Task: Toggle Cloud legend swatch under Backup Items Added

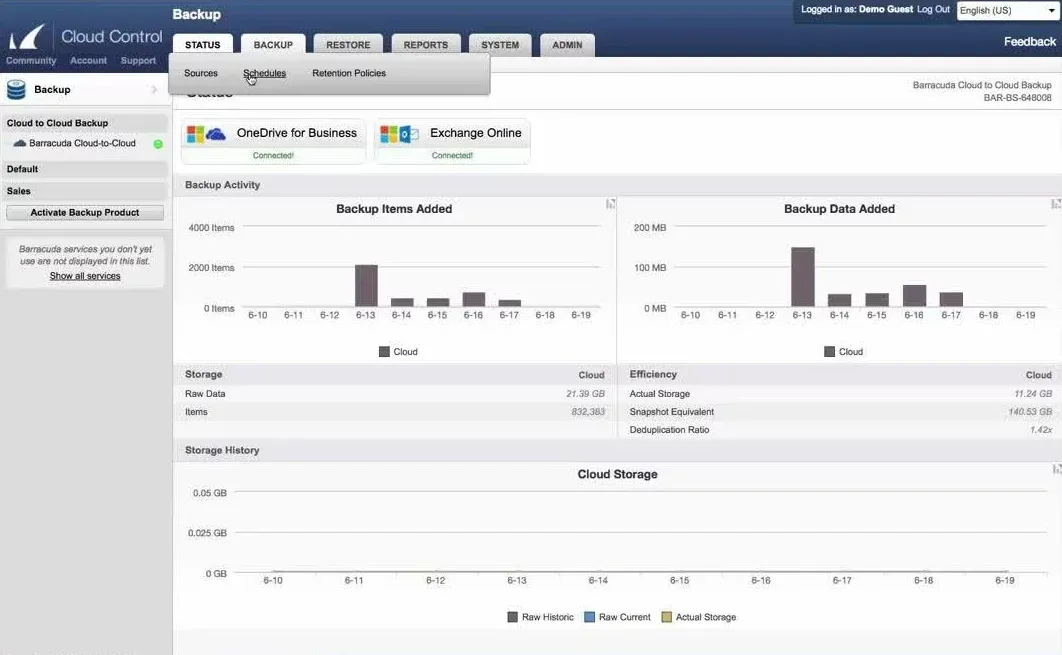Action: [384, 352]
